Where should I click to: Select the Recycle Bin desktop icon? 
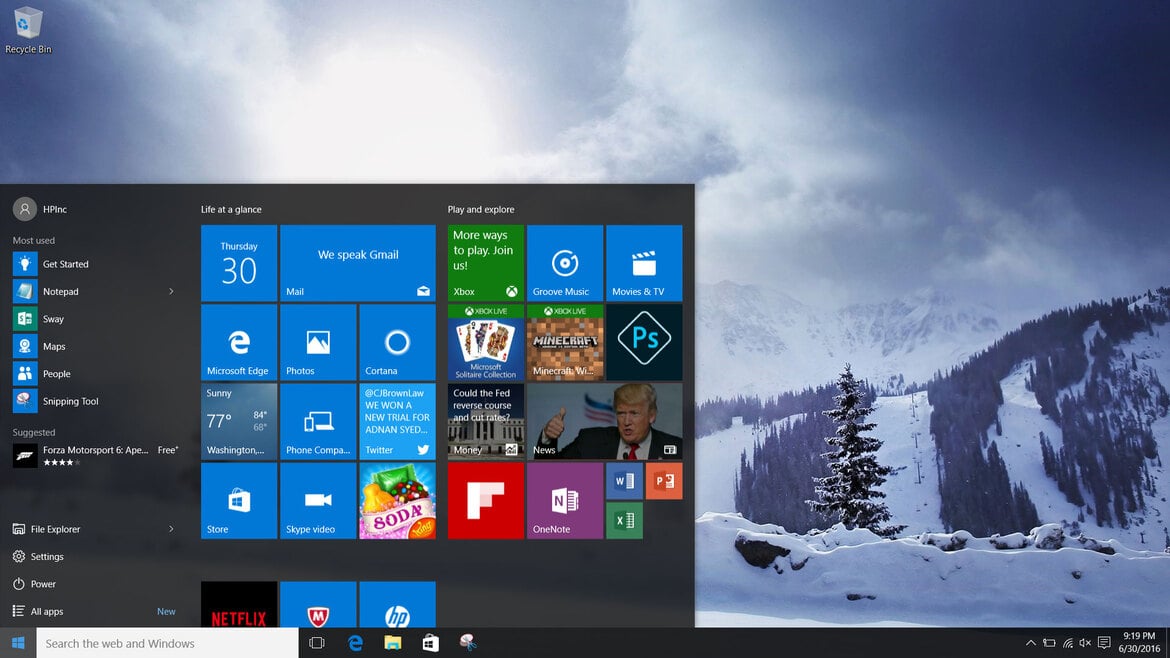(28, 30)
